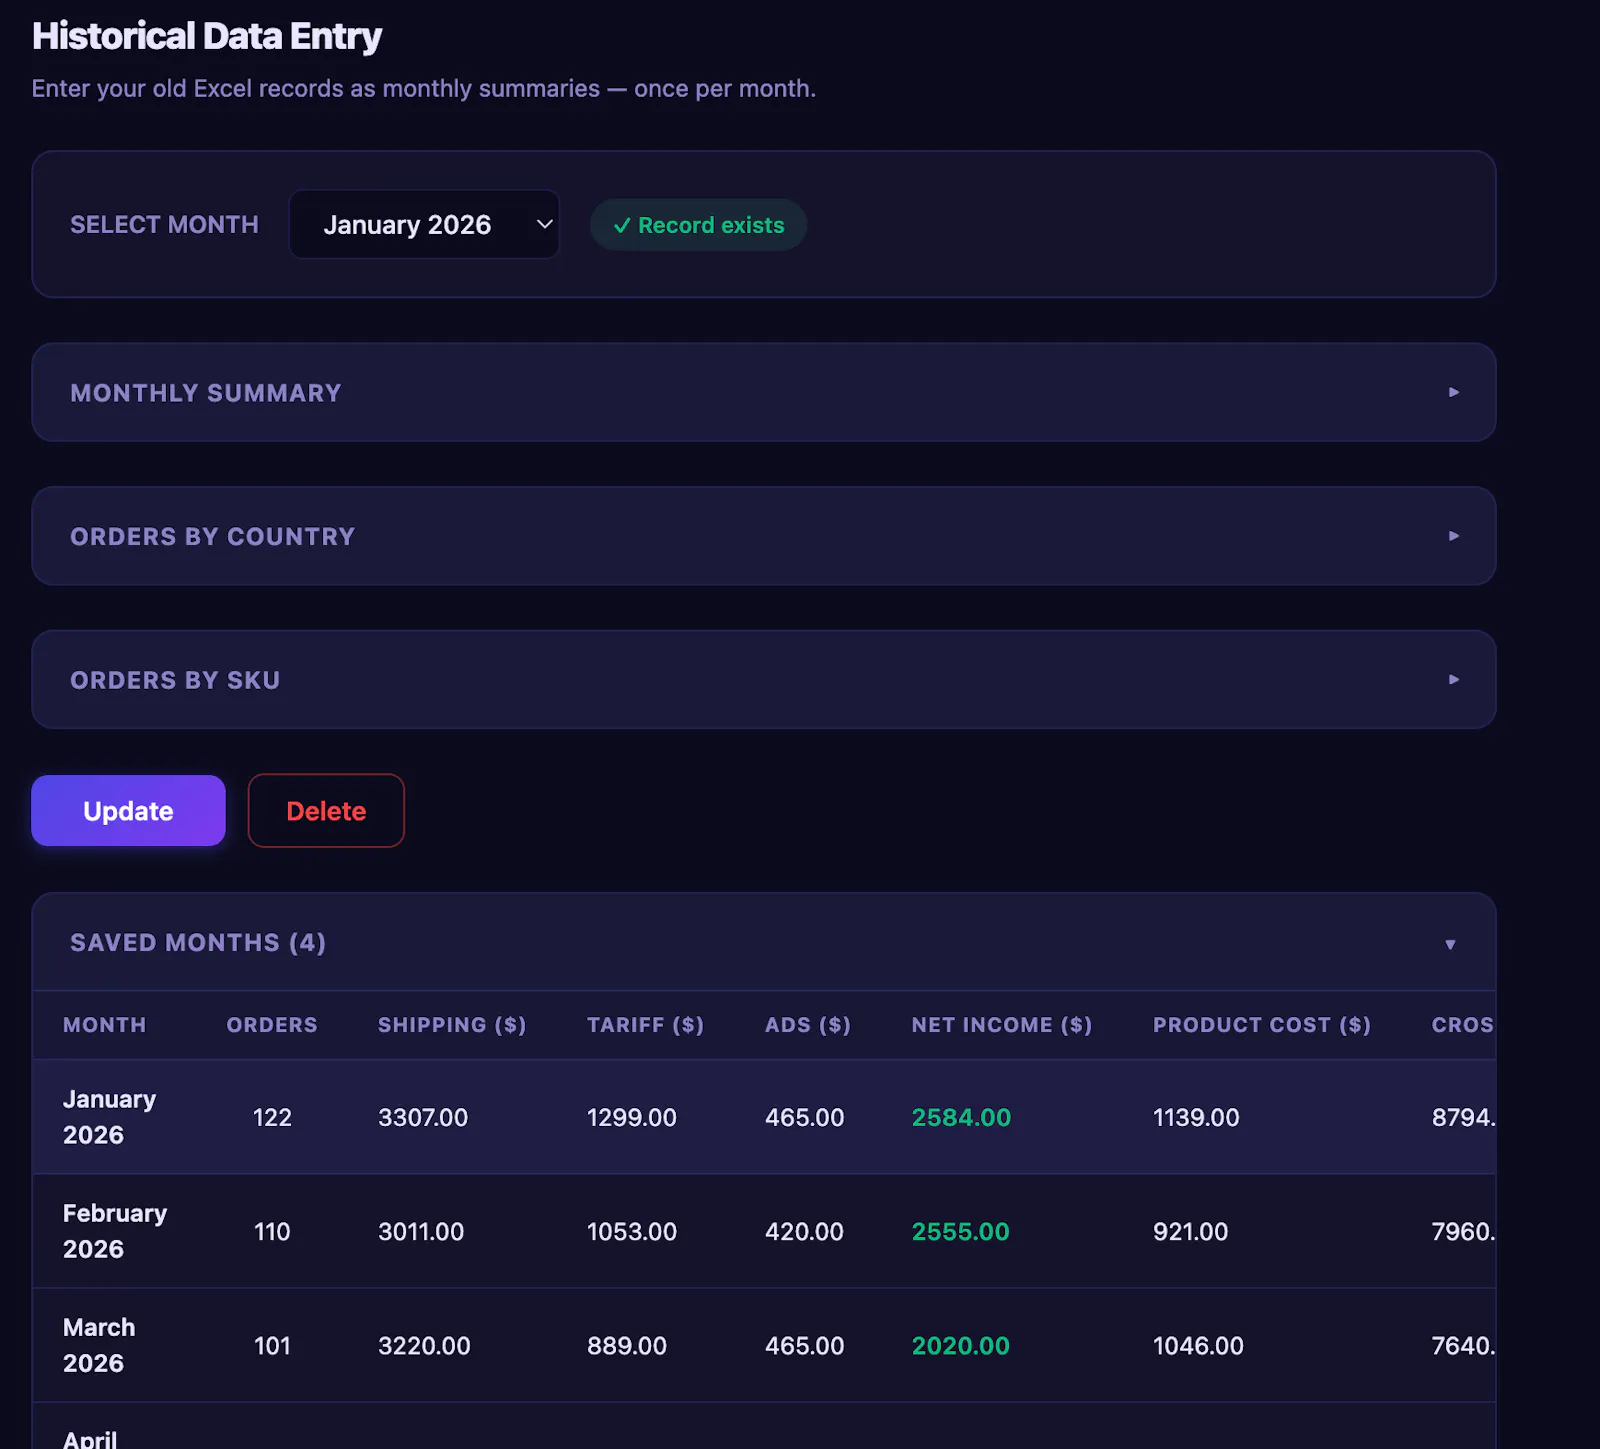Click the Month column header
Viewport: 1600px width, 1449px height.
click(x=104, y=1025)
